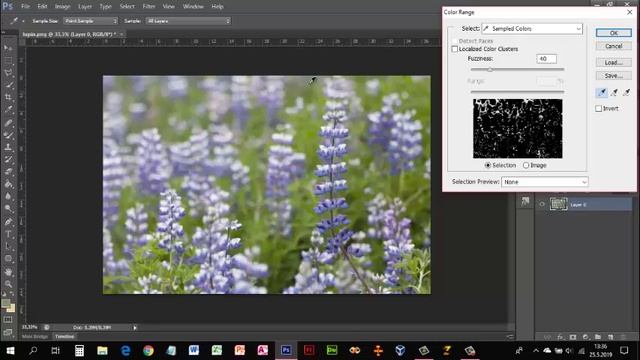Choose the Subtract from Sample eyedropper
The image size is (640, 360).
tap(626, 93)
